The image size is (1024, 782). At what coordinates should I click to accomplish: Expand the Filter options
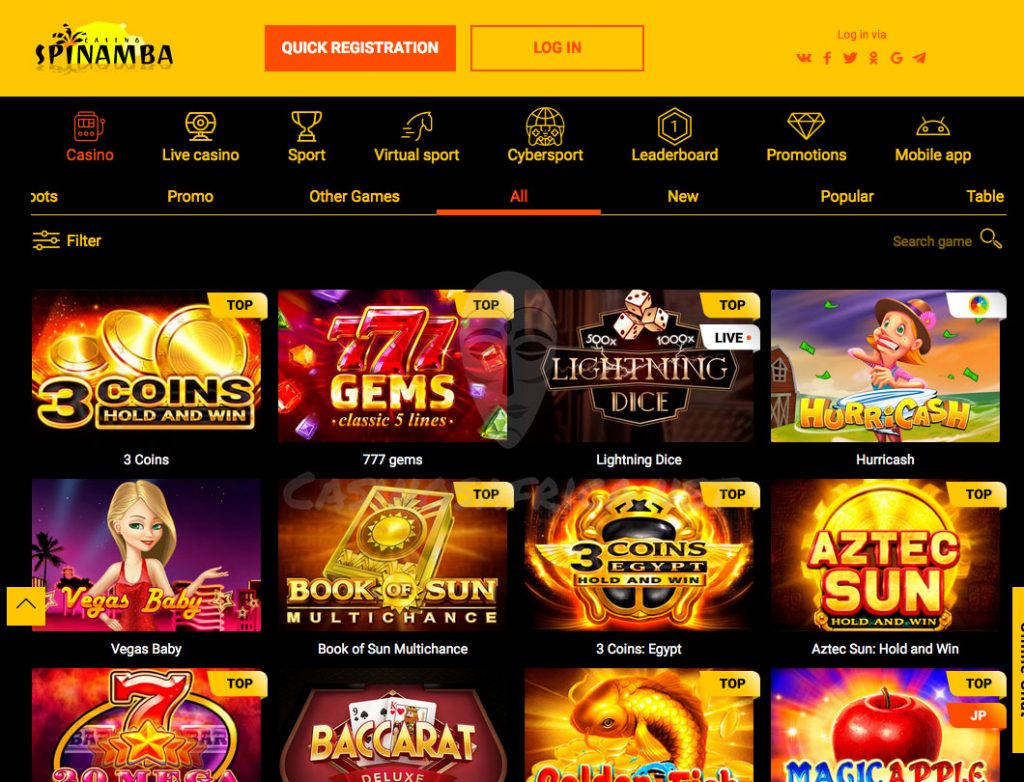click(x=67, y=240)
